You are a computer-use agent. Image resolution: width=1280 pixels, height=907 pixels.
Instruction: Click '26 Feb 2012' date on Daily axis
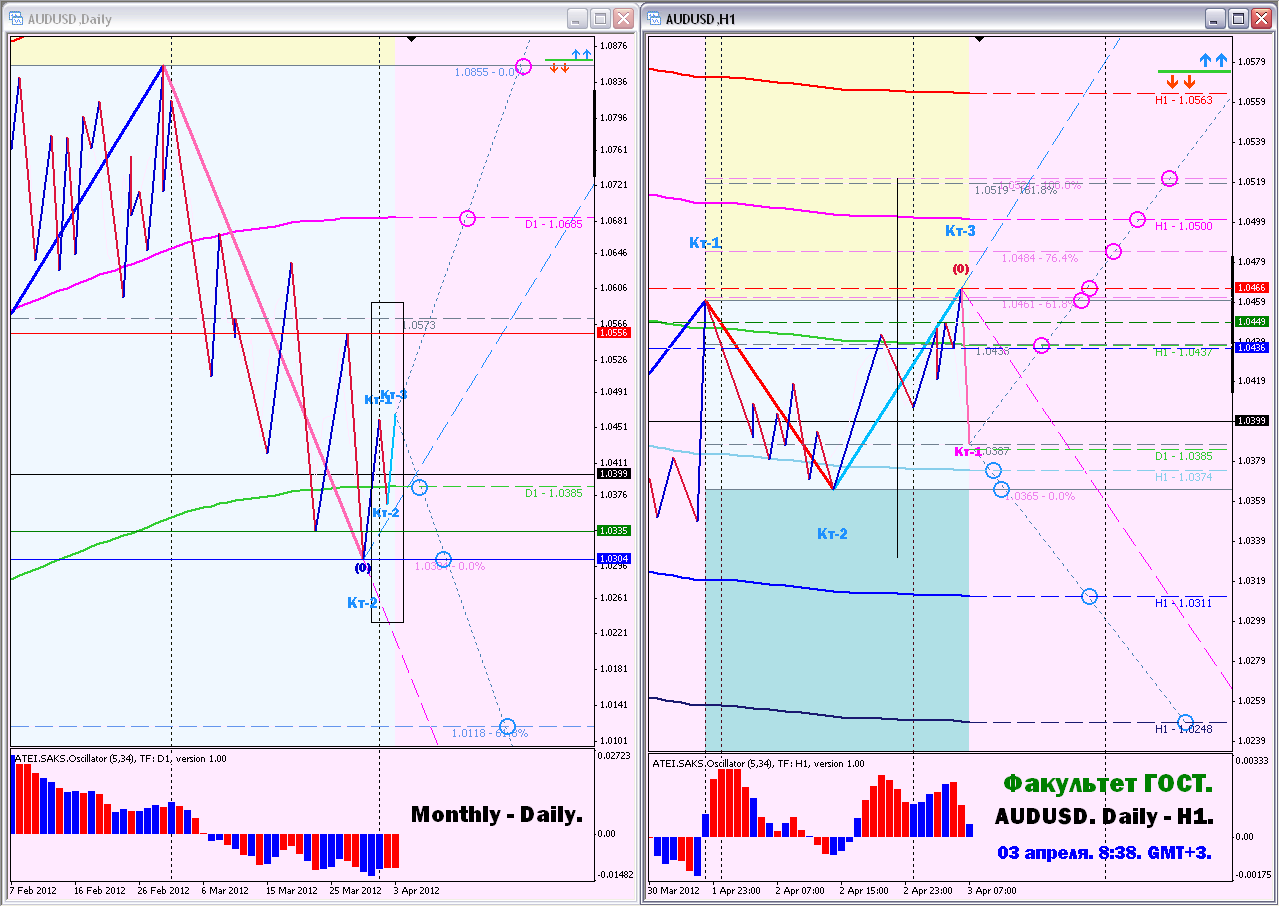coord(164,889)
